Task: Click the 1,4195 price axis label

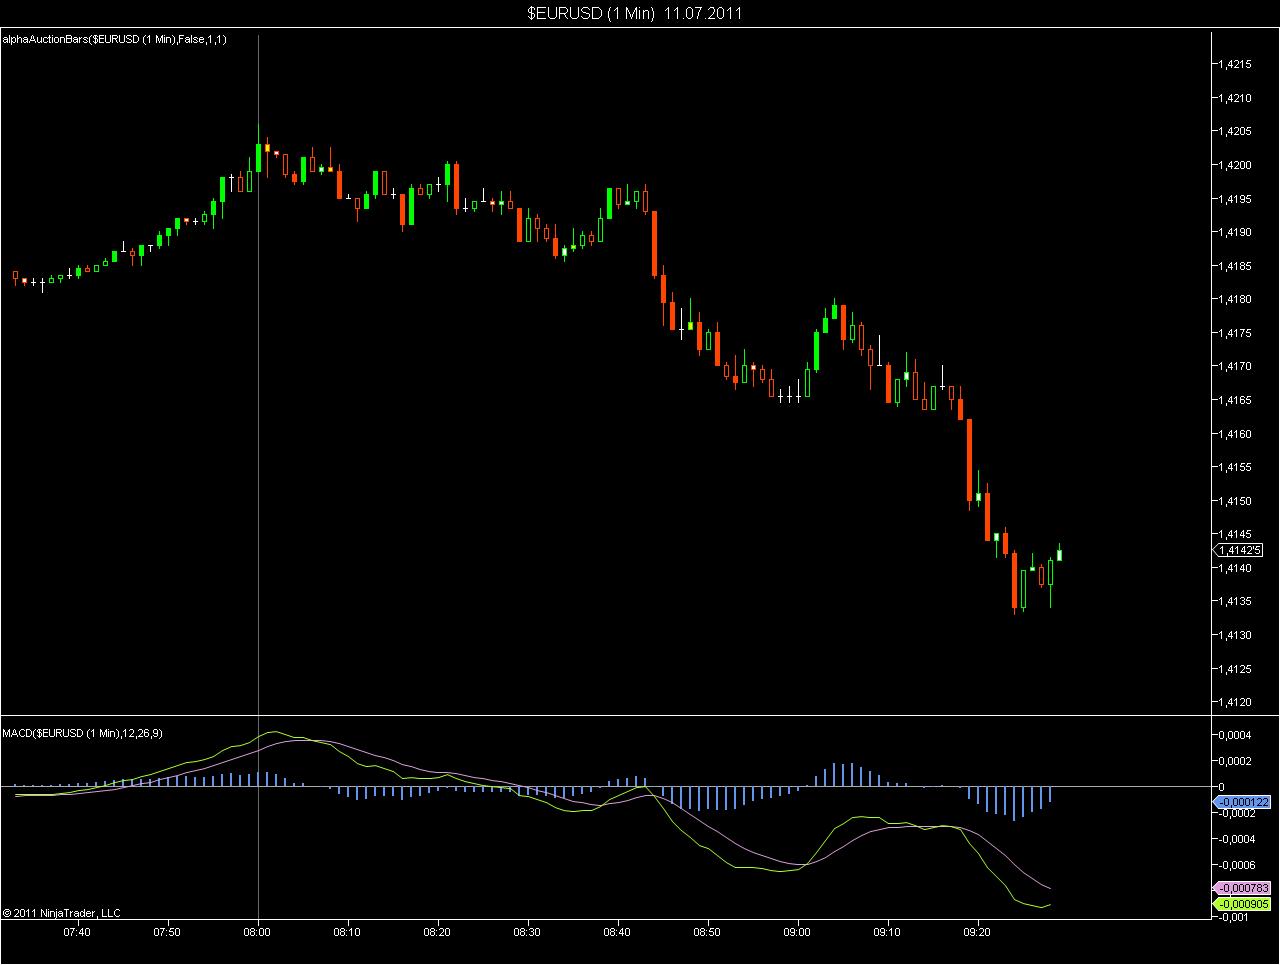Action: pyautogui.click(x=1235, y=199)
